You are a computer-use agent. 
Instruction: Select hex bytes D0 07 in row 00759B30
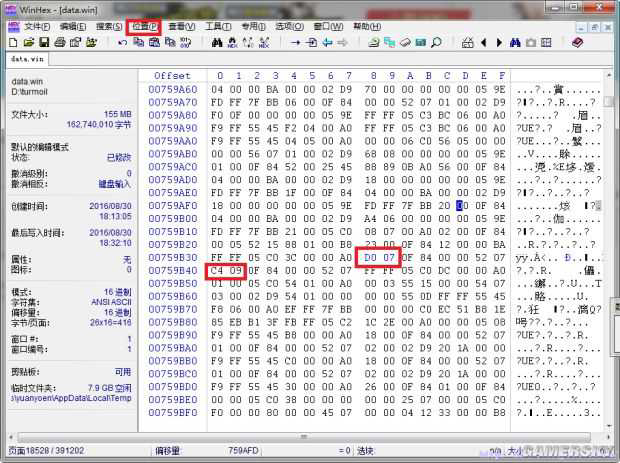(x=379, y=257)
